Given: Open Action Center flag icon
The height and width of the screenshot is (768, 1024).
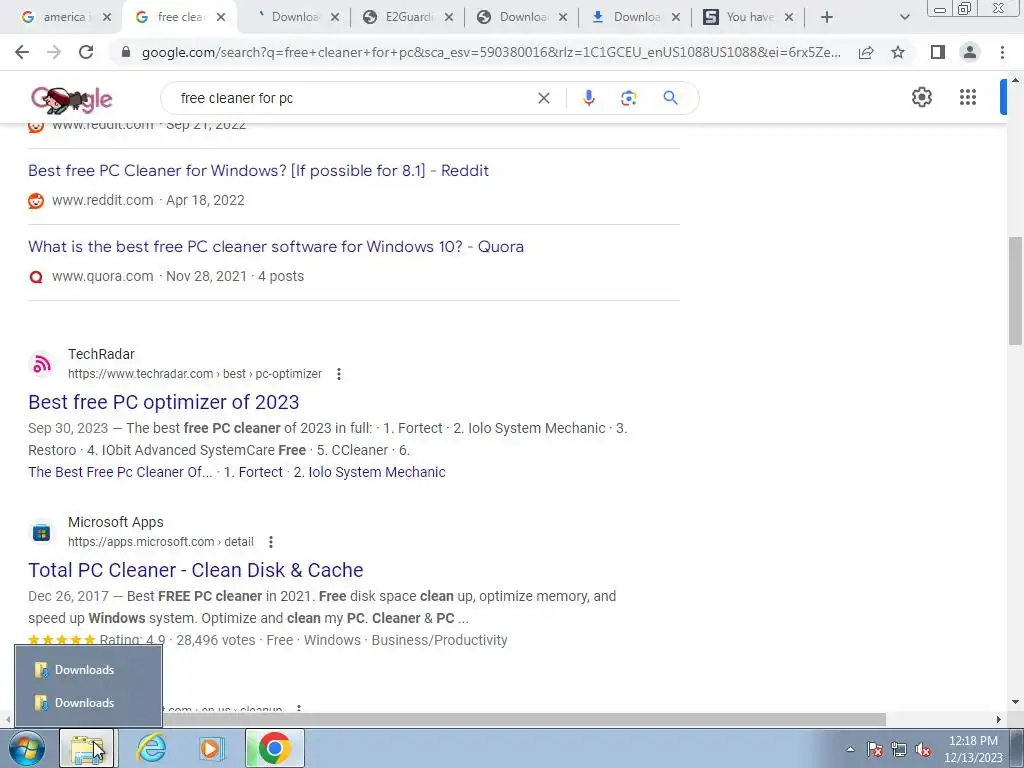Looking at the screenshot, I should 875,749.
